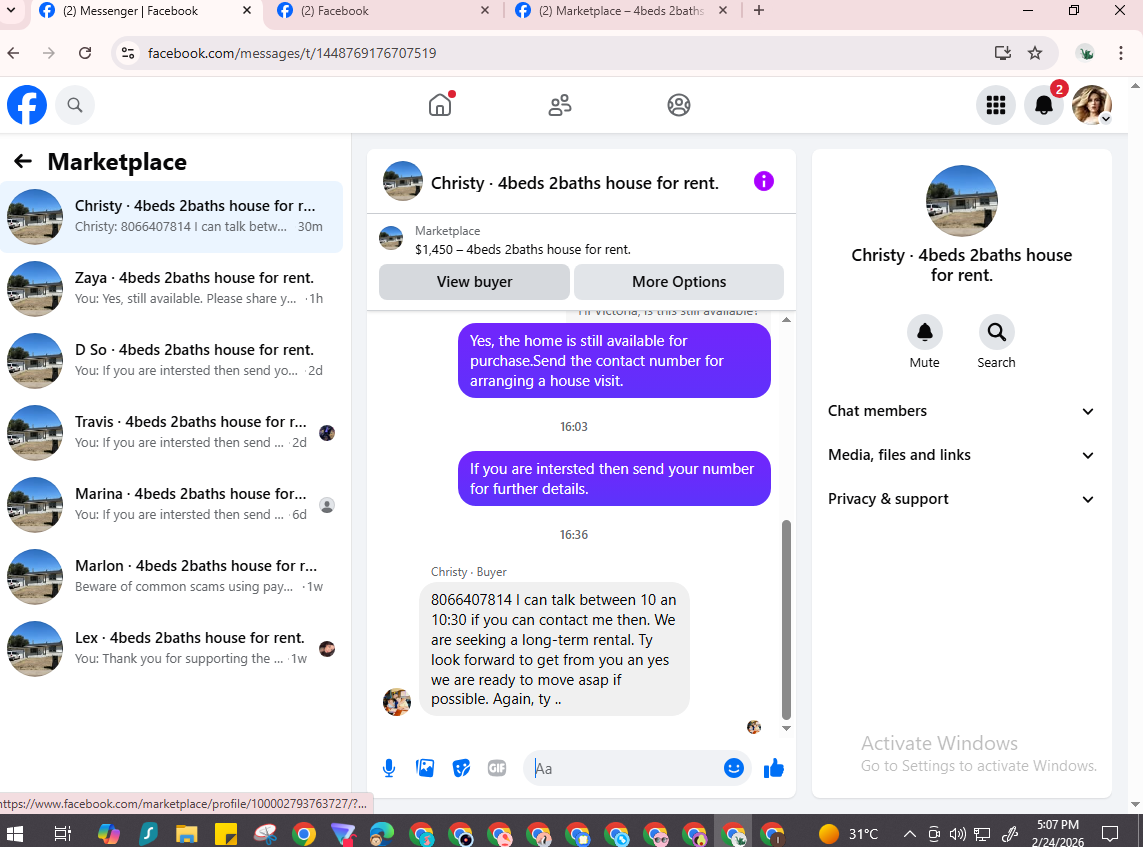Open the Facebook logo home link
1143x847 pixels.
pyautogui.click(x=27, y=105)
